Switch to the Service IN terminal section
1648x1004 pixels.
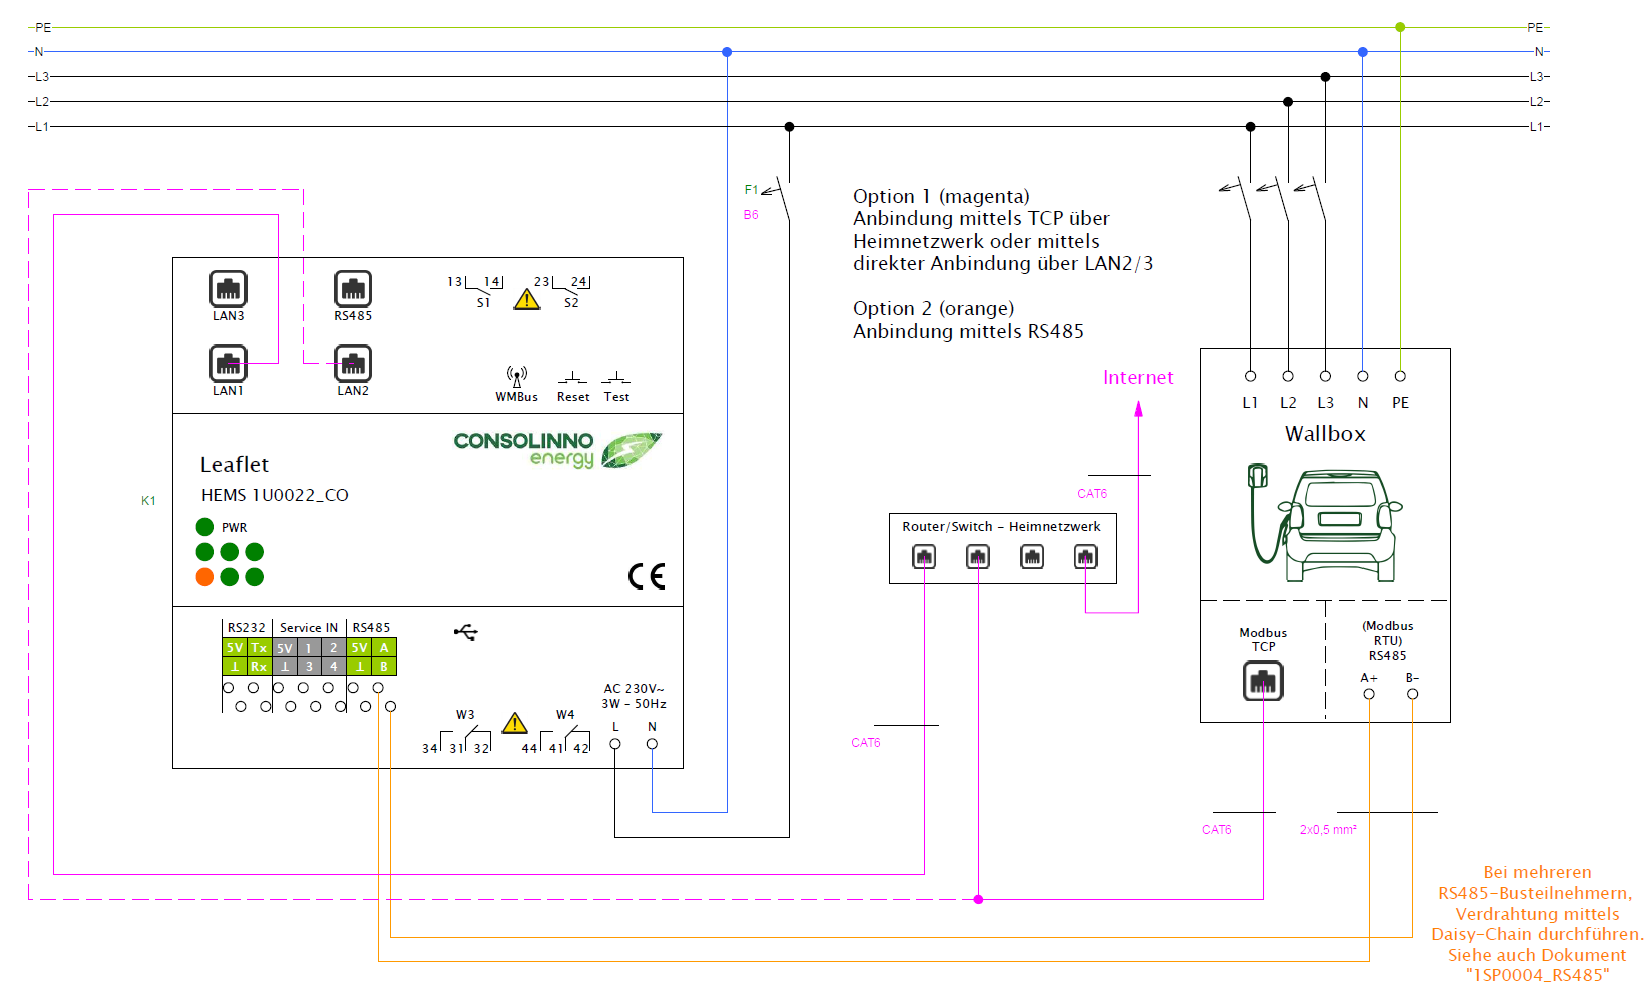(x=310, y=627)
